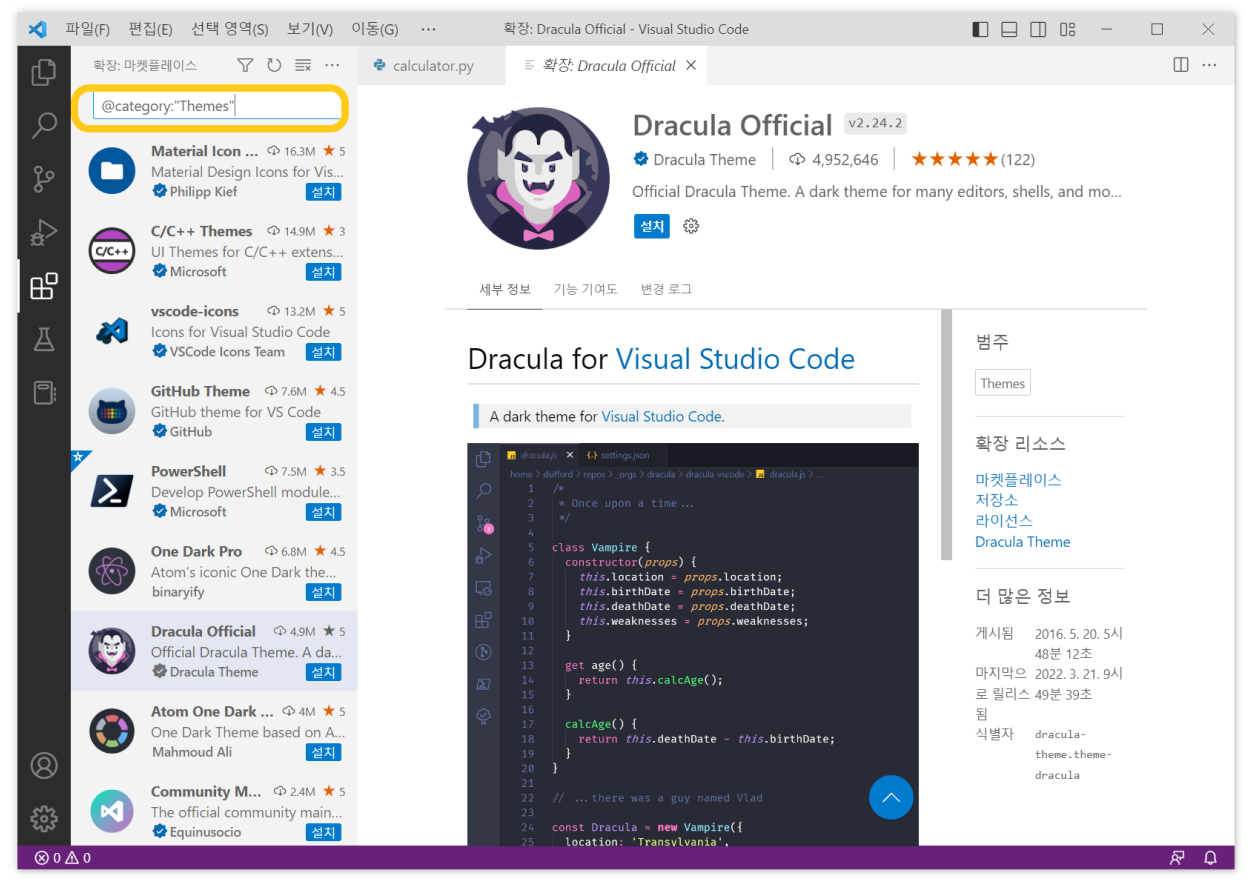The image size is (1254, 889).
Task: Click the Dracula code screenshot image
Action: pos(693,645)
